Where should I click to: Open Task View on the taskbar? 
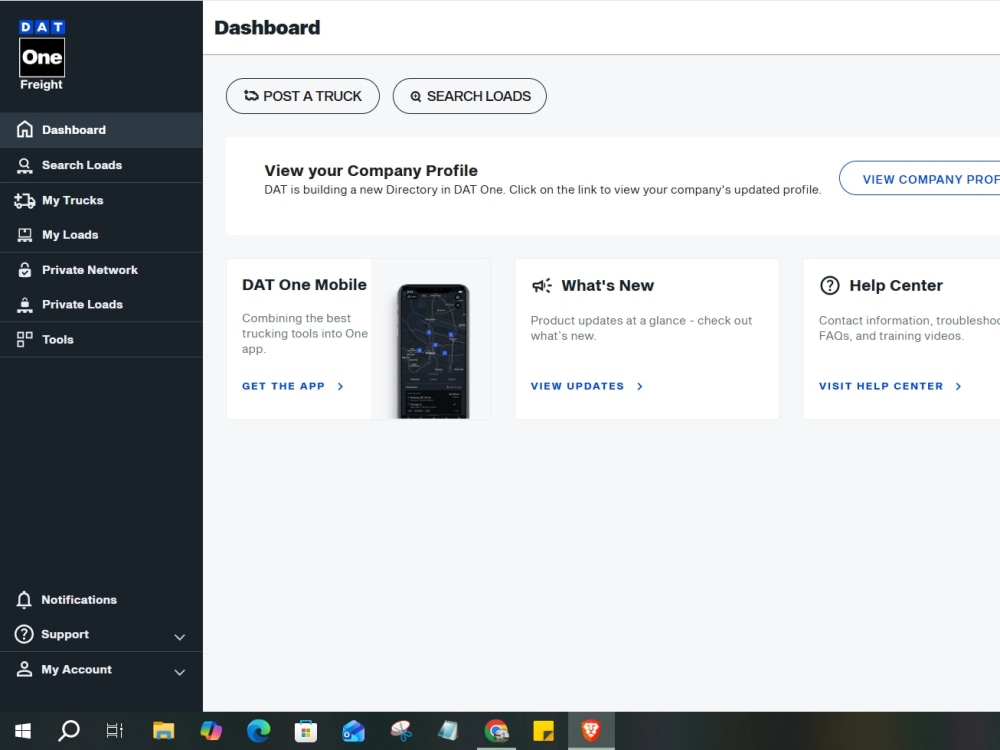115,731
